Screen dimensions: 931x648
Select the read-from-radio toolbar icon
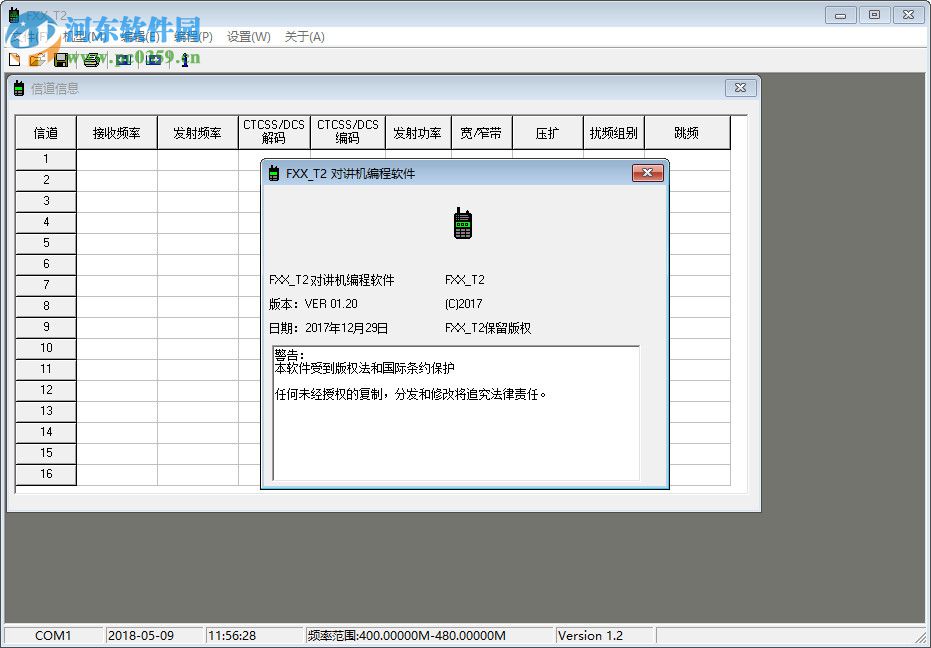(x=122, y=59)
